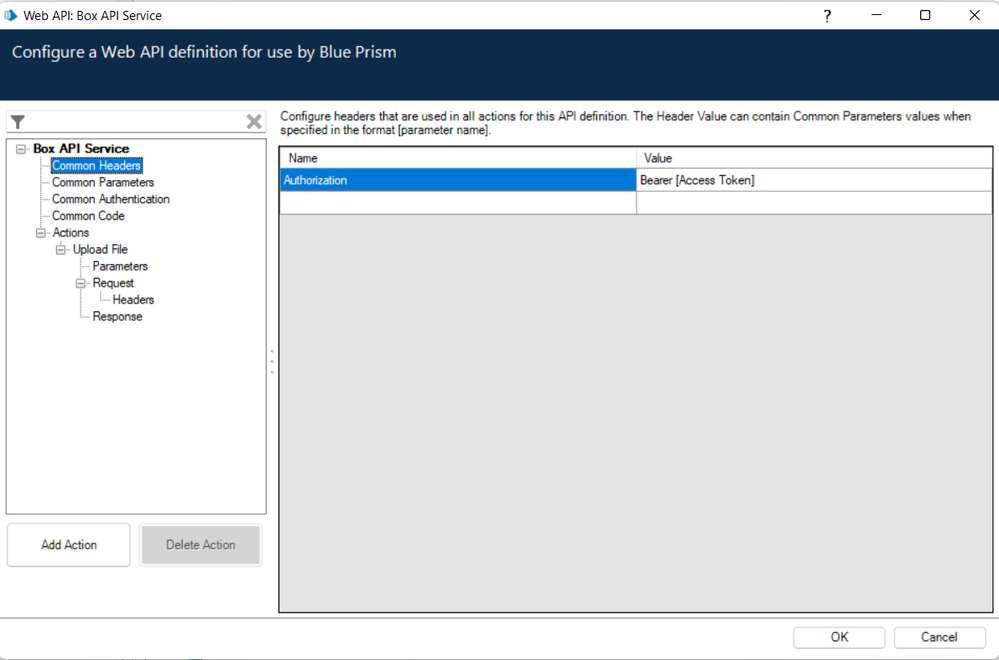Select Common Headers in the tree
Screen dimensions: 999x660
point(96,166)
